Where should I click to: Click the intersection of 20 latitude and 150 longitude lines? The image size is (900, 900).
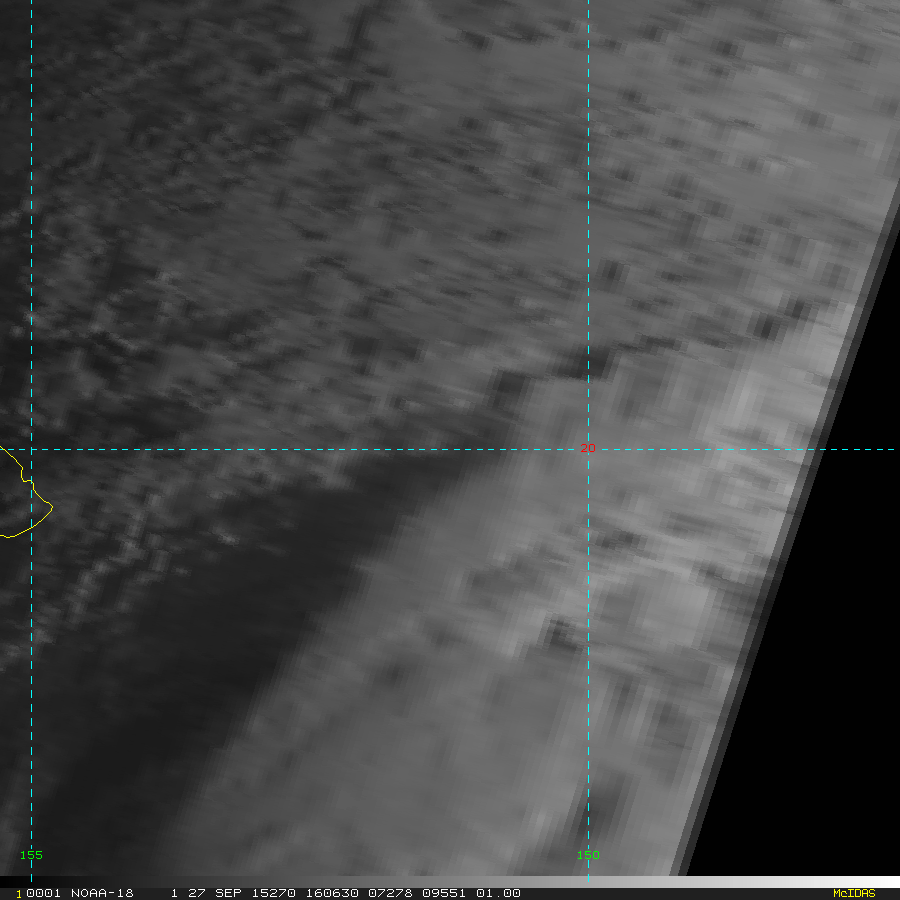point(588,449)
